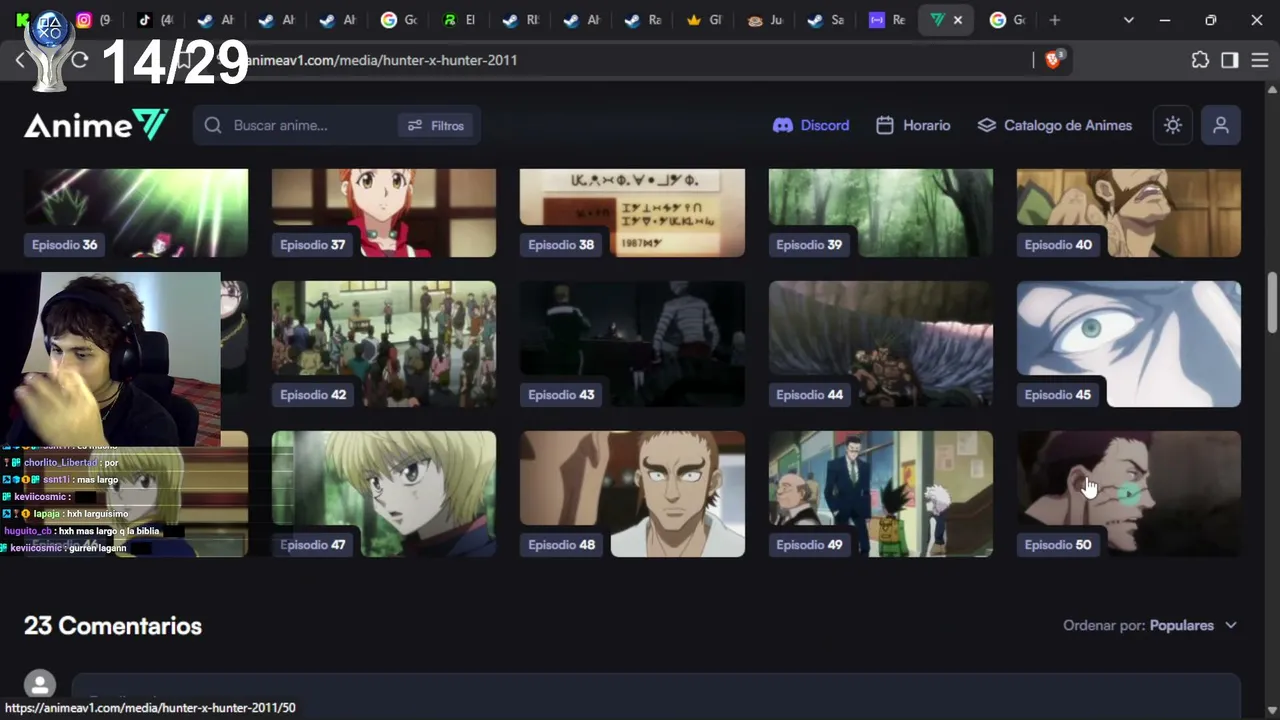This screenshot has height=720, width=1280.
Task: Switch to the Steam tab labeled Sa
Action: pyautogui.click(x=826, y=20)
